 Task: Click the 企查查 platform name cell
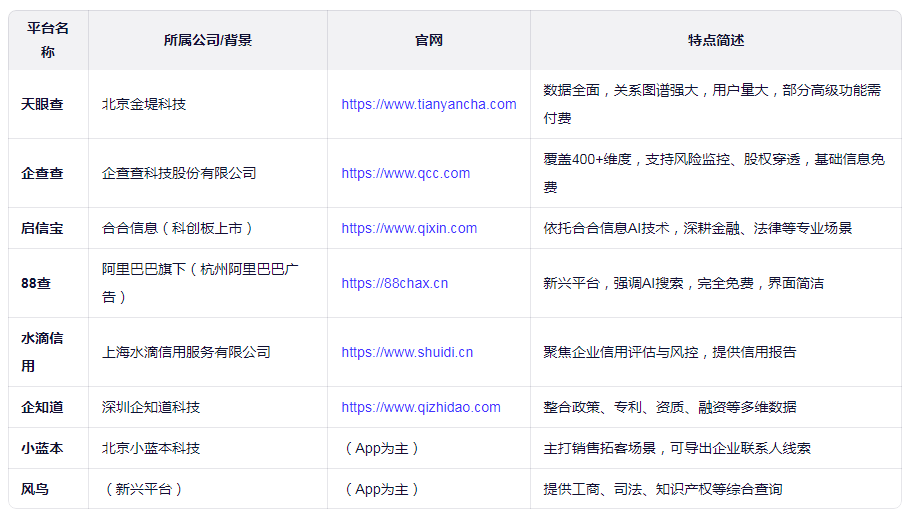(x=42, y=173)
